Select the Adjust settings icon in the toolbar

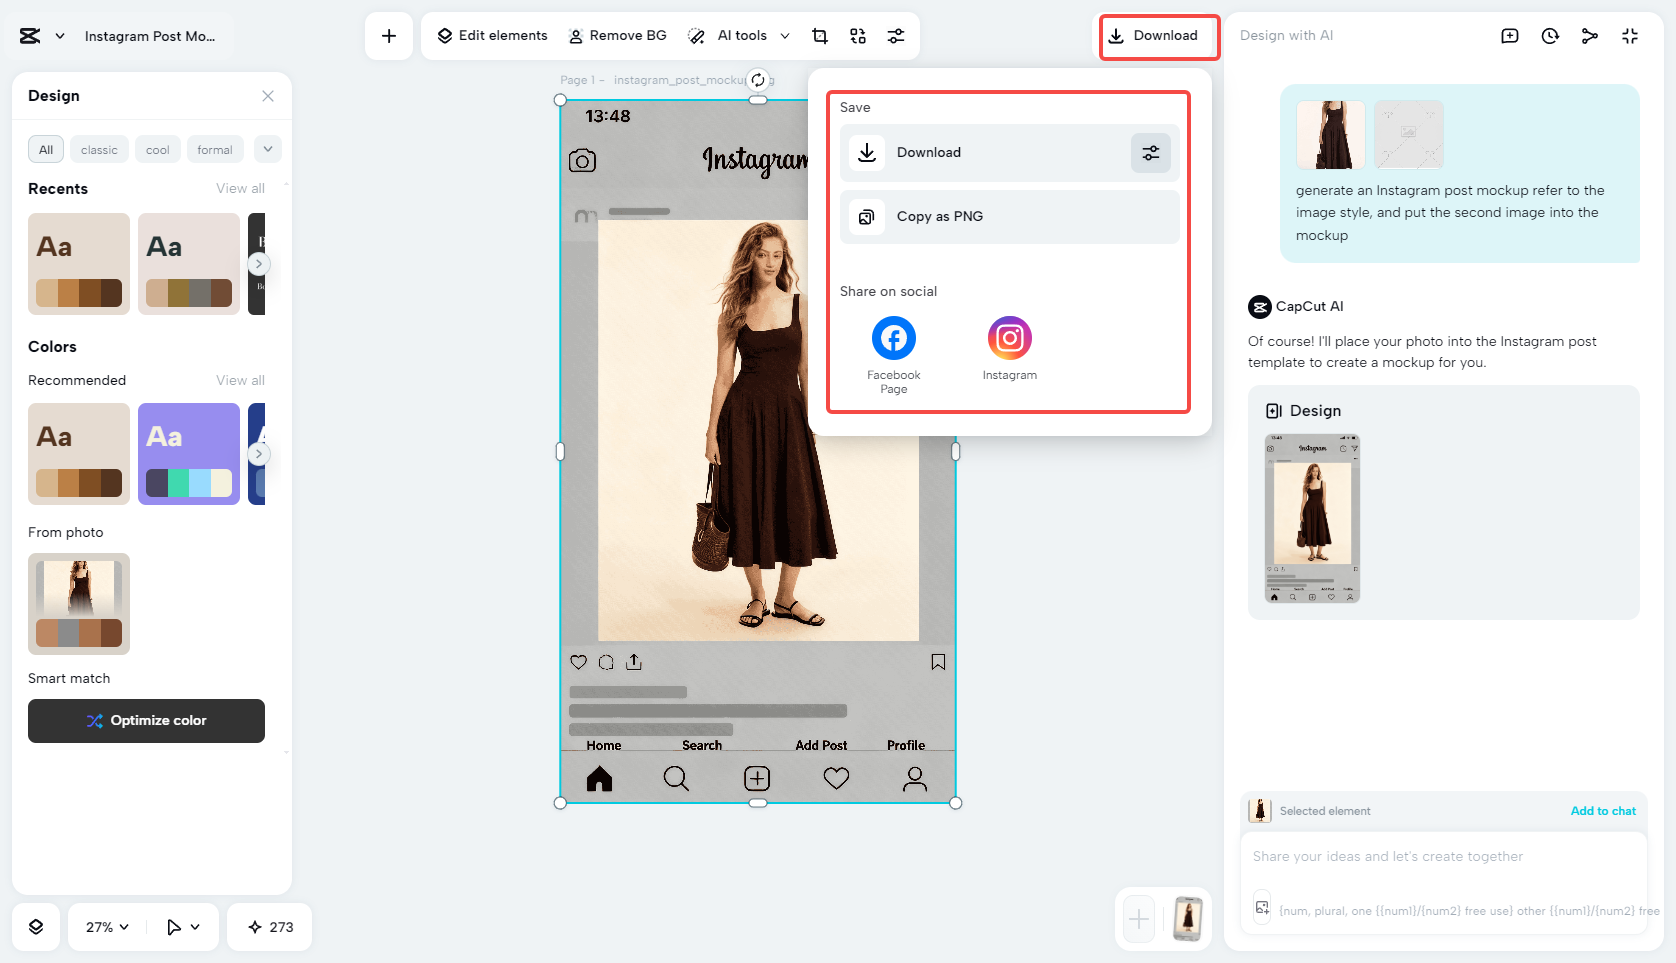(x=895, y=35)
